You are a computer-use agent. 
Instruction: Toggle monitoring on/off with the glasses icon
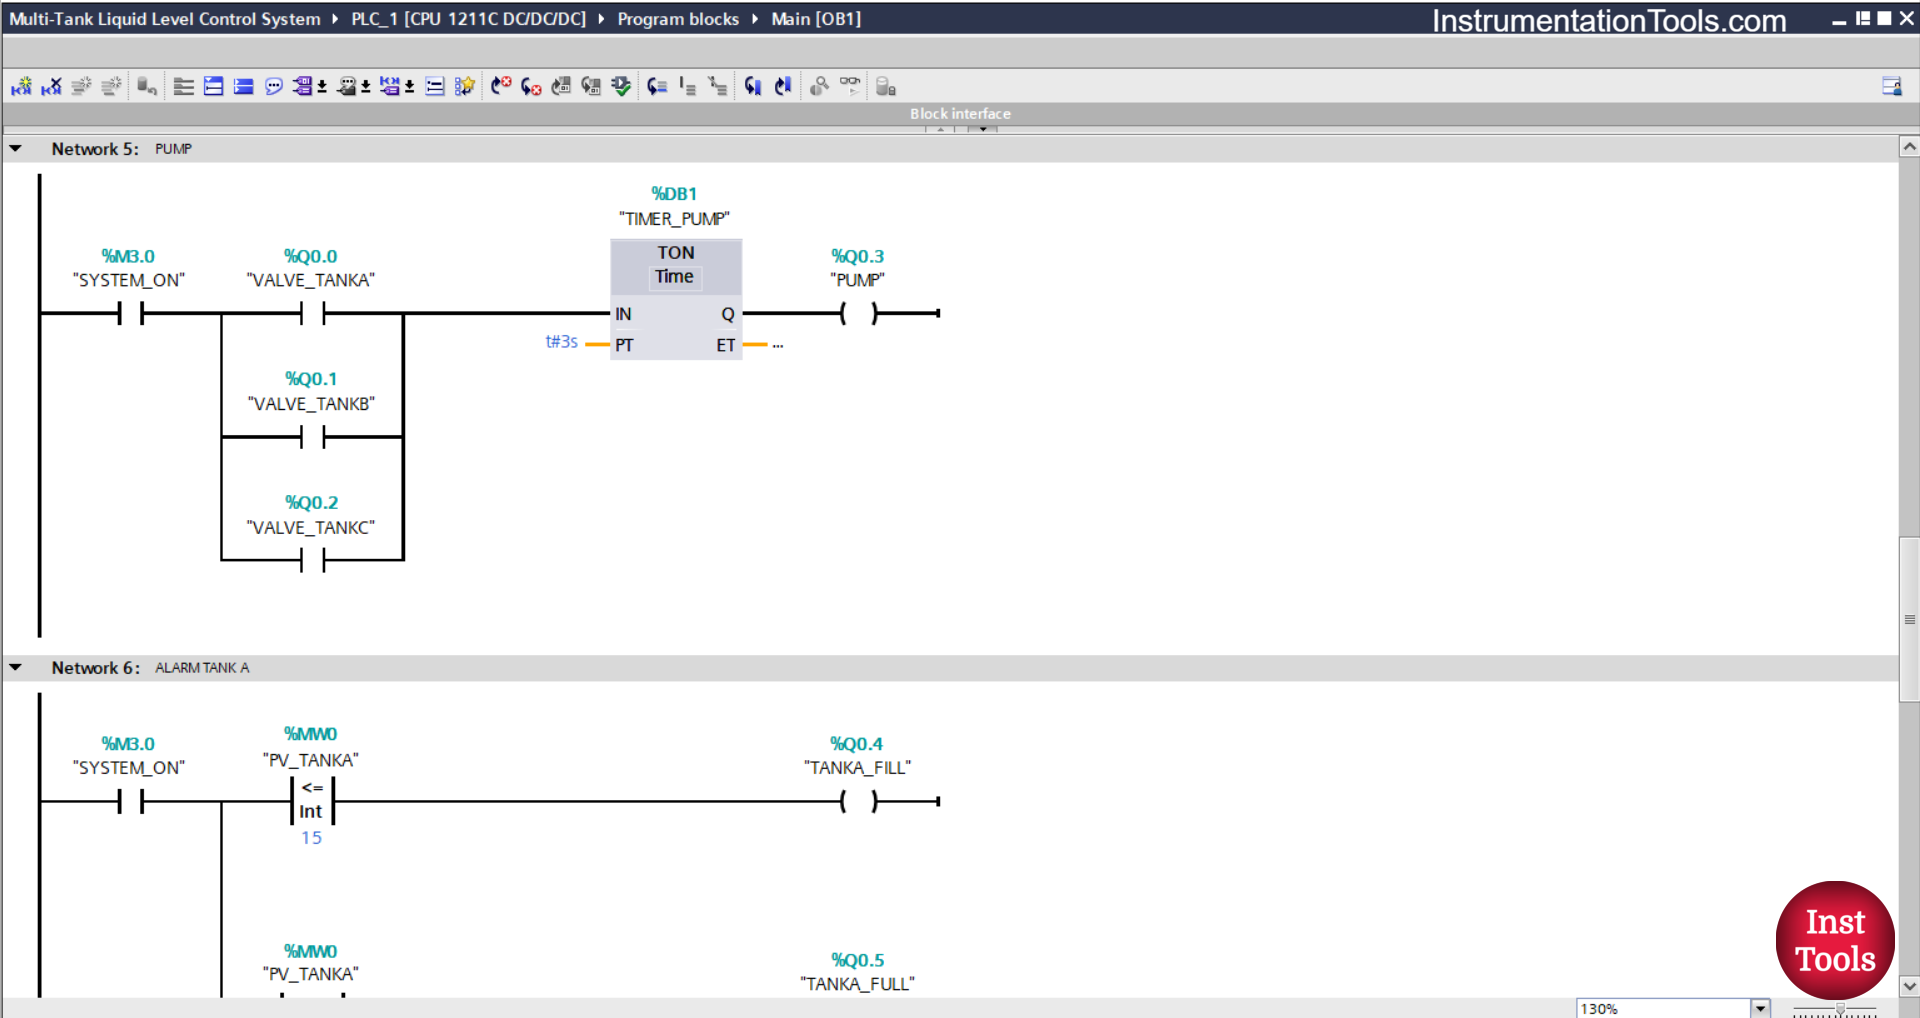(x=850, y=86)
